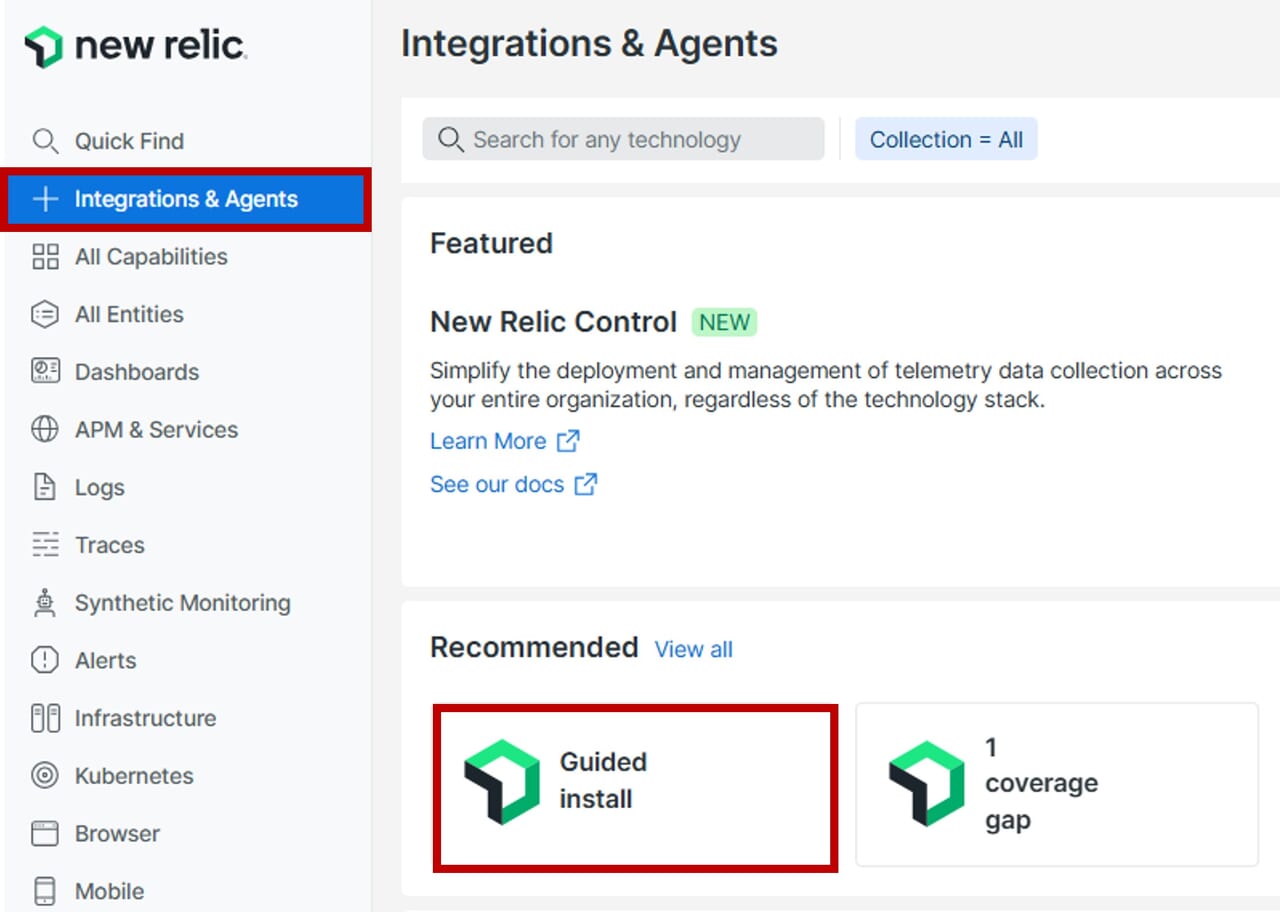1280x912 pixels.
Task: Click the New Relic logo
Action: (136, 46)
